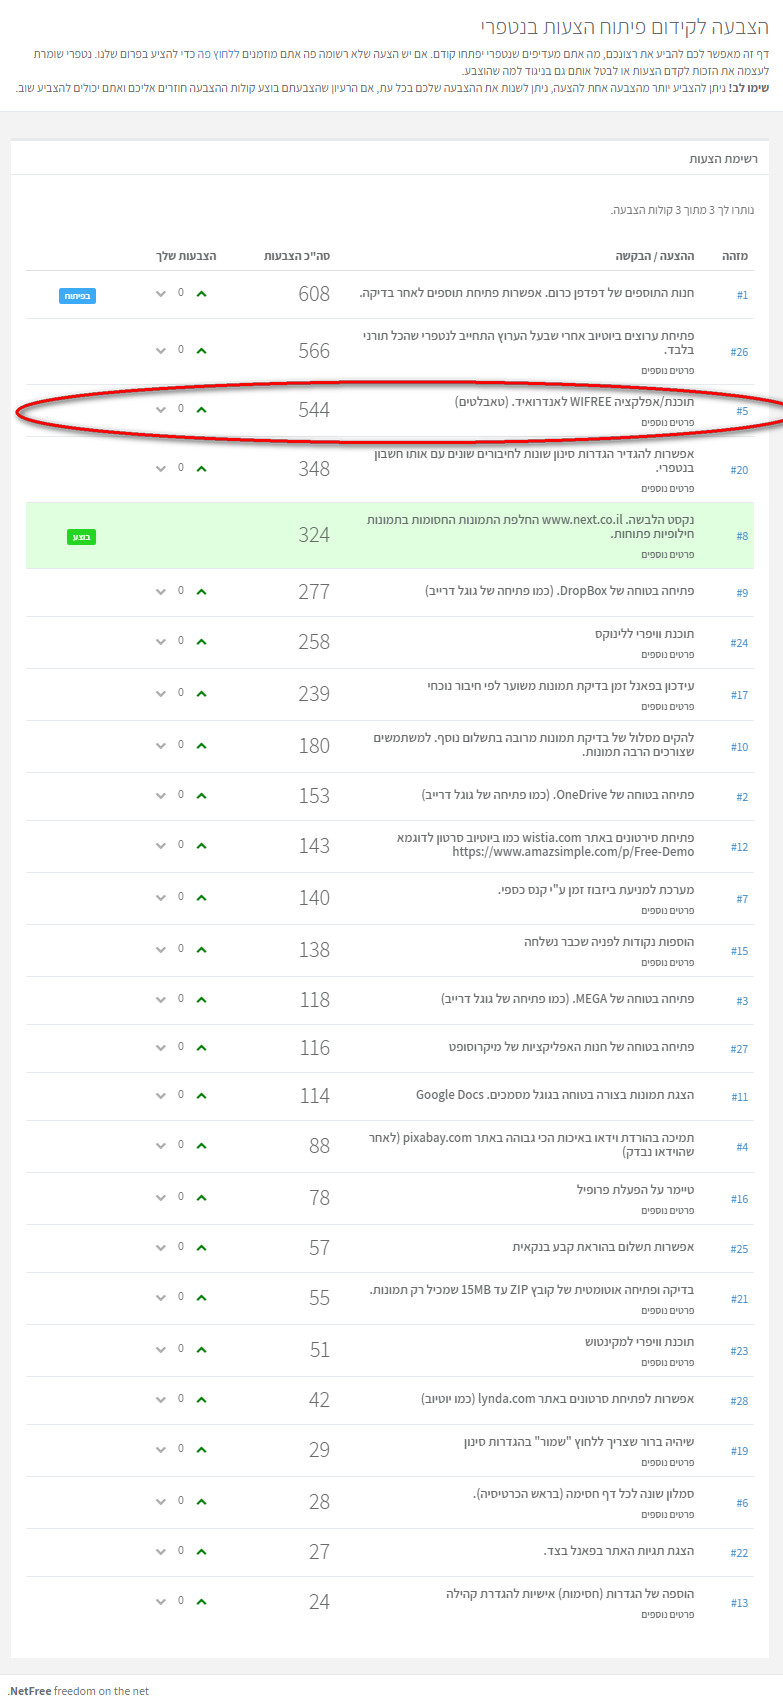Upvote suggestion #21 about ZIP files
Screen dimensions: 783x1706
pos(201,1298)
